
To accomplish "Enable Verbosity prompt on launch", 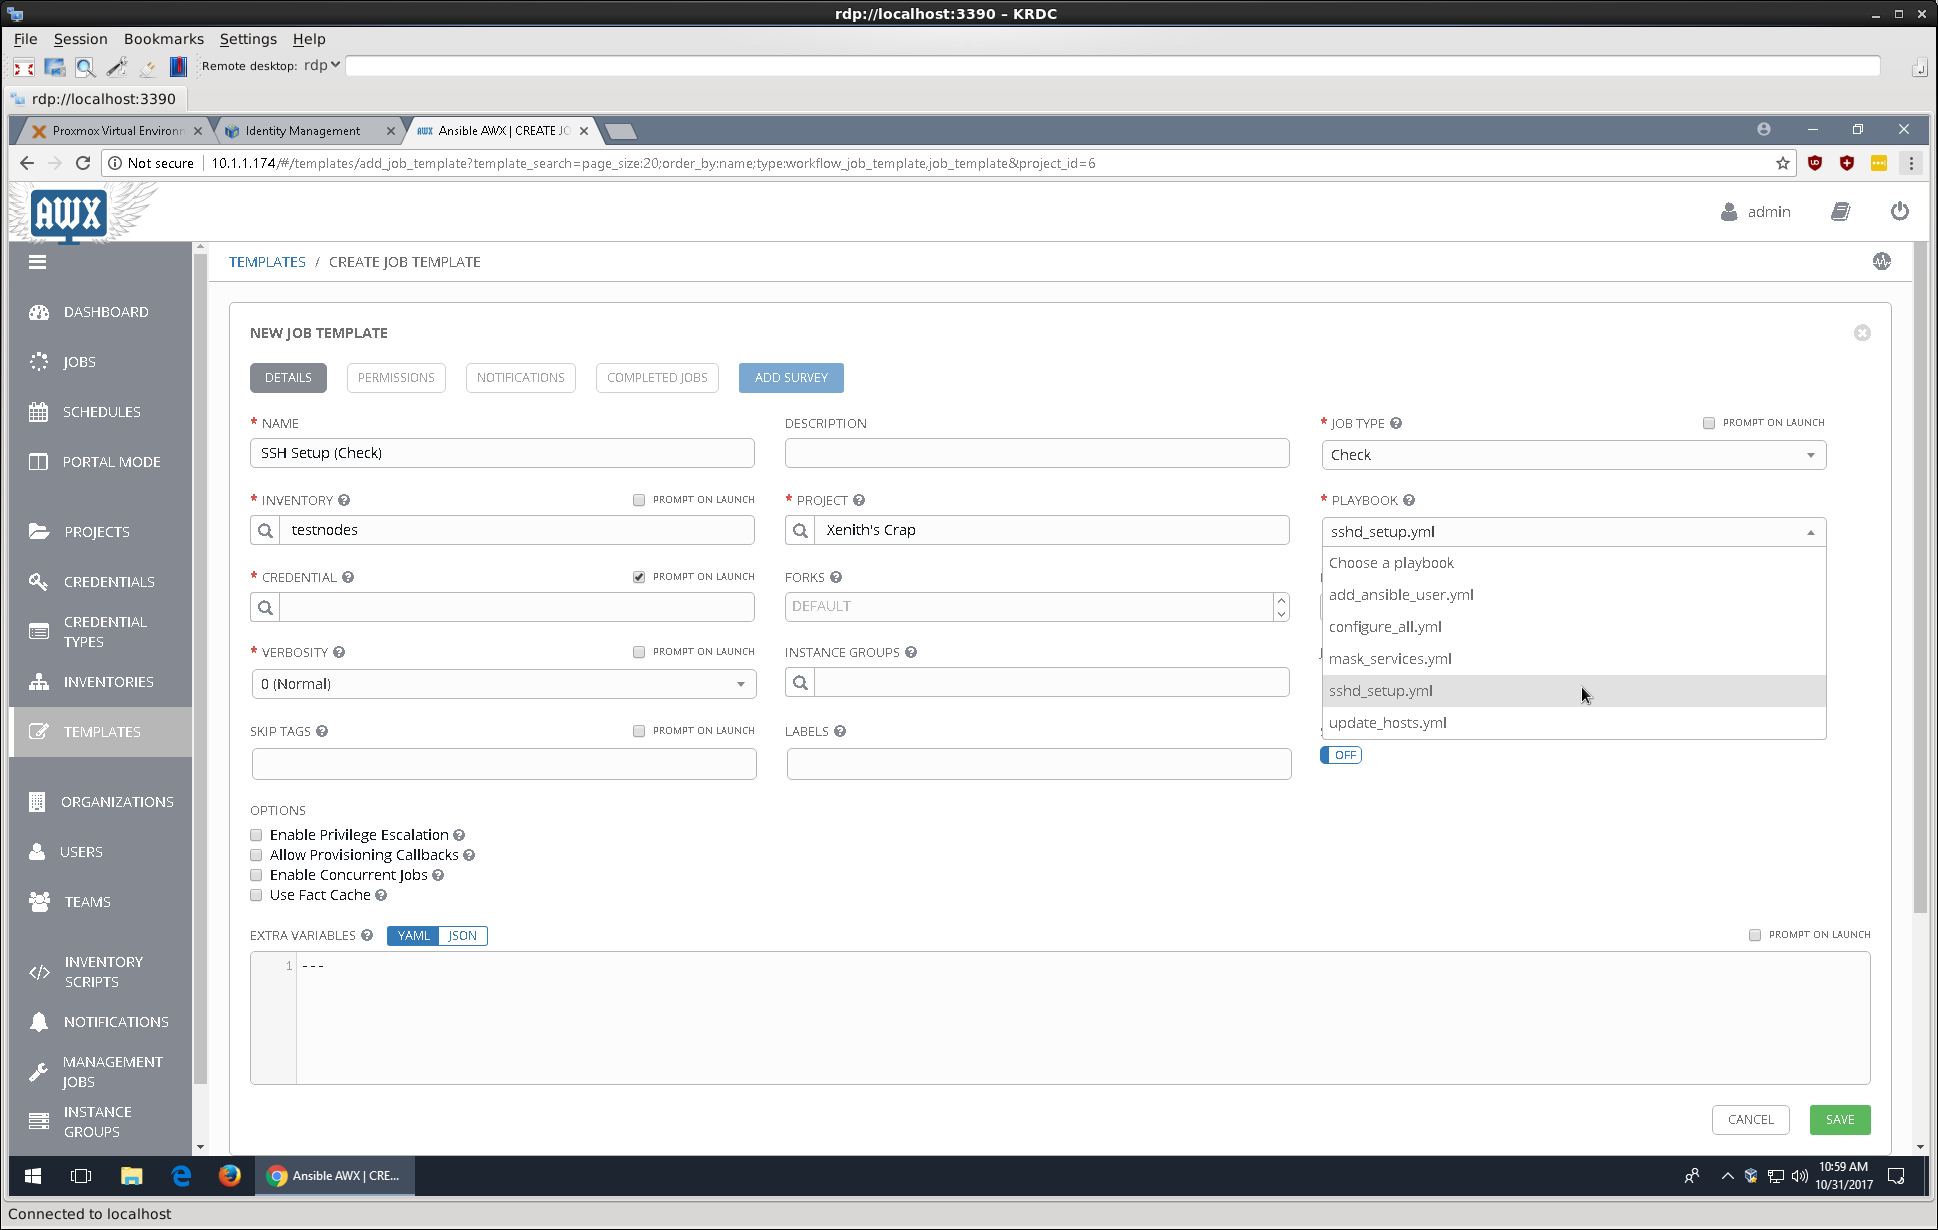I will tap(639, 652).
